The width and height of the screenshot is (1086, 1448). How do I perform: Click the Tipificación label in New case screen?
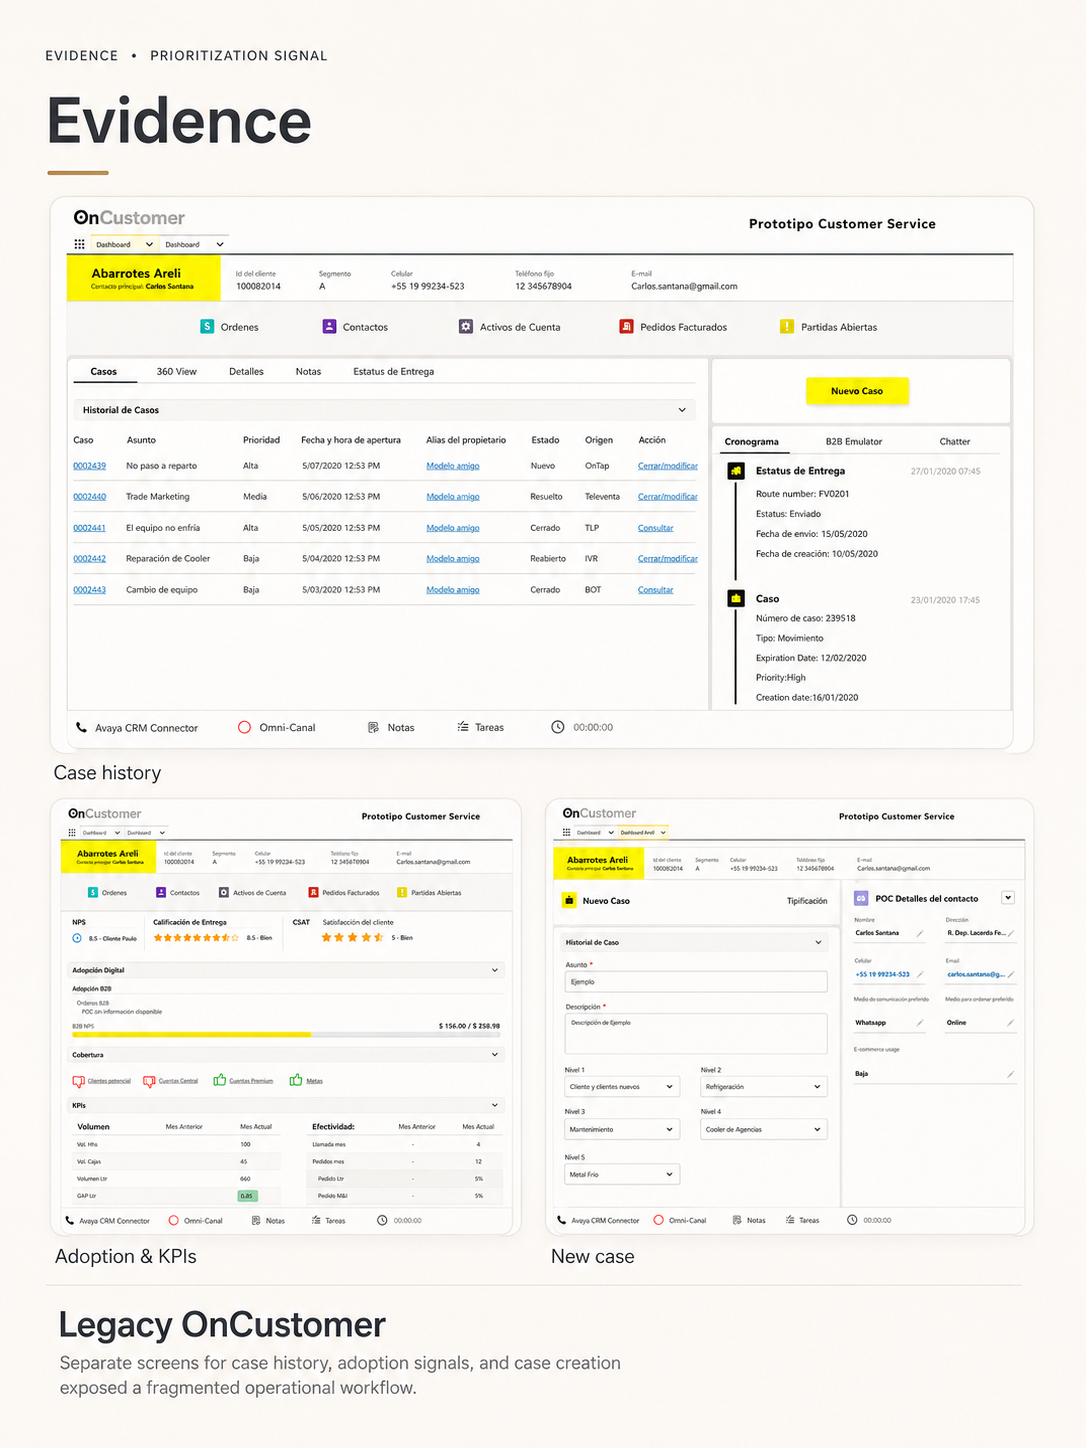pos(807,901)
